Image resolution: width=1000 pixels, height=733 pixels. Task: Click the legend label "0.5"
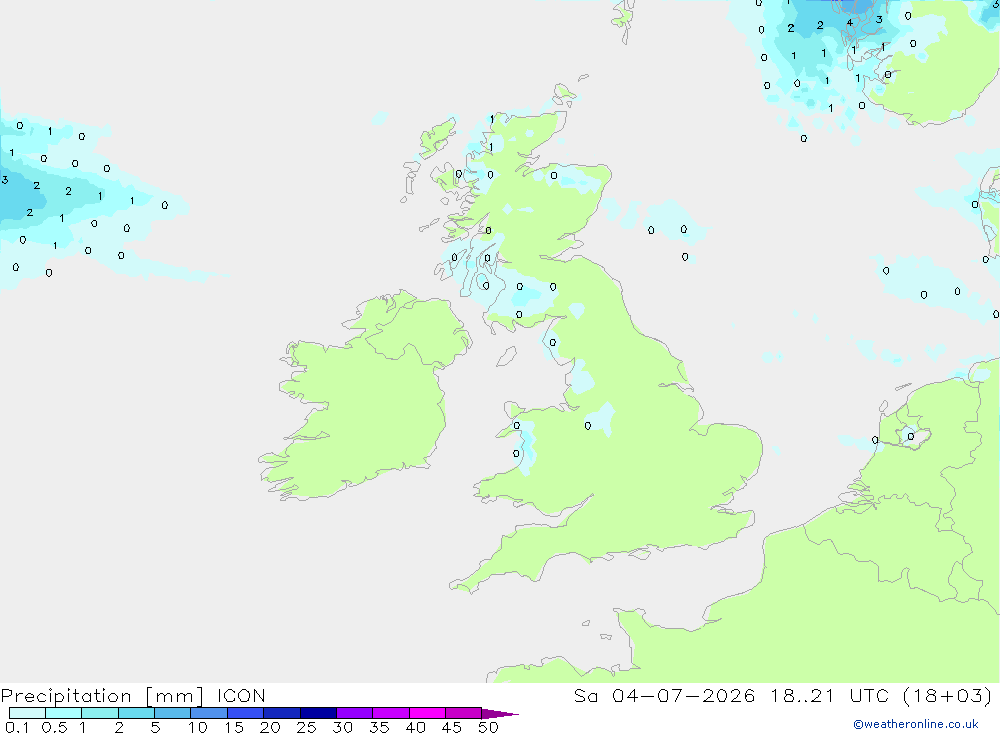pyautogui.click(x=55, y=727)
